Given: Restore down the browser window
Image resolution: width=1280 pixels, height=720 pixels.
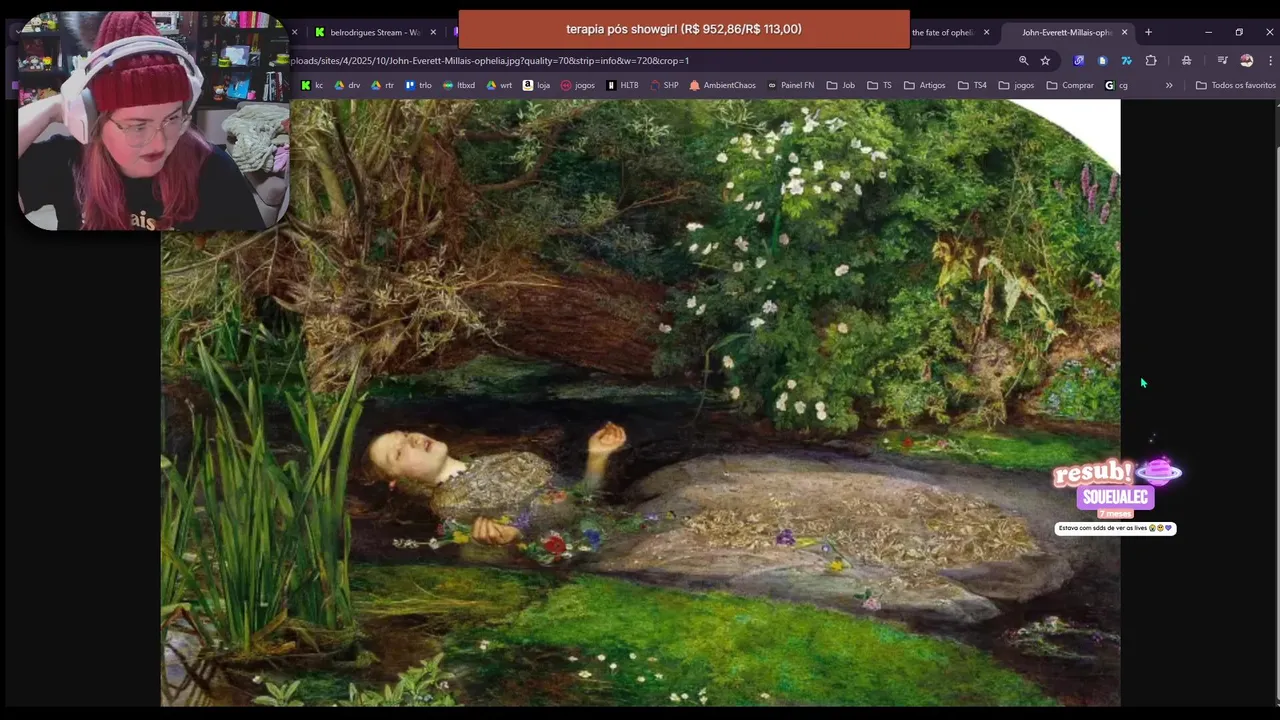Looking at the screenshot, I should coord(1239,32).
